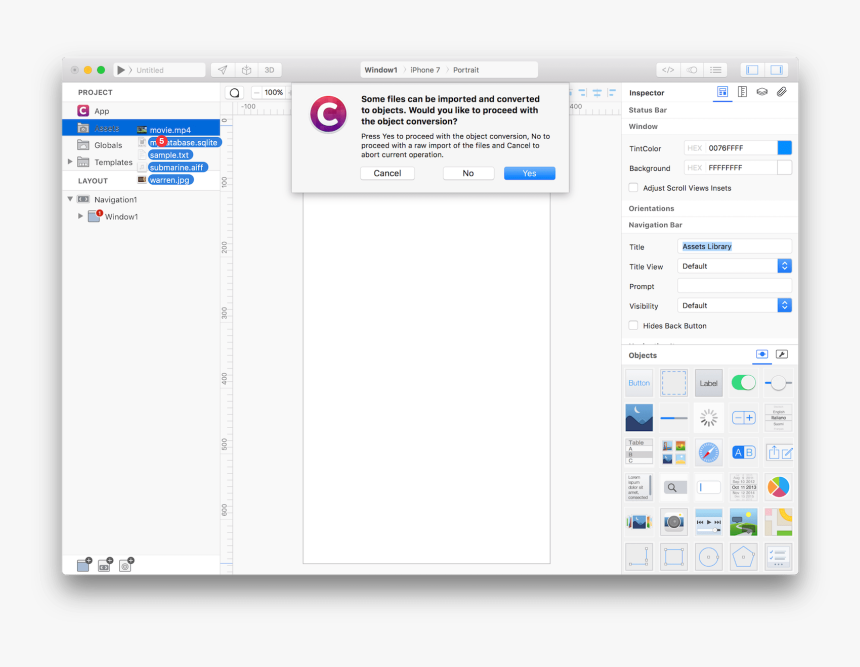Enable Adjust Scroll Views Insets
The width and height of the screenshot is (860, 667).
(633, 188)
